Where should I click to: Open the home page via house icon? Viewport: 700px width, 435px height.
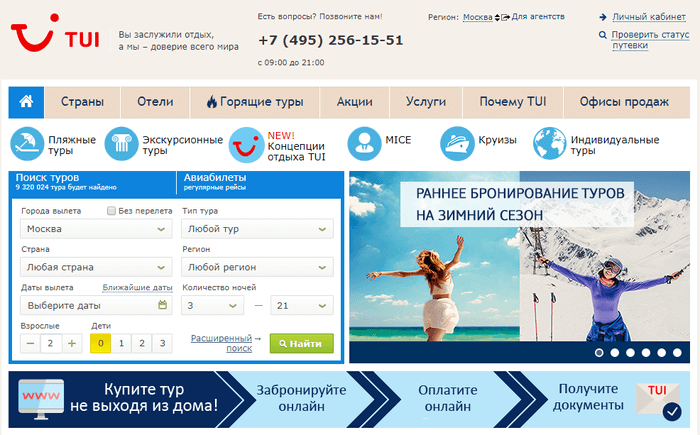27,102
